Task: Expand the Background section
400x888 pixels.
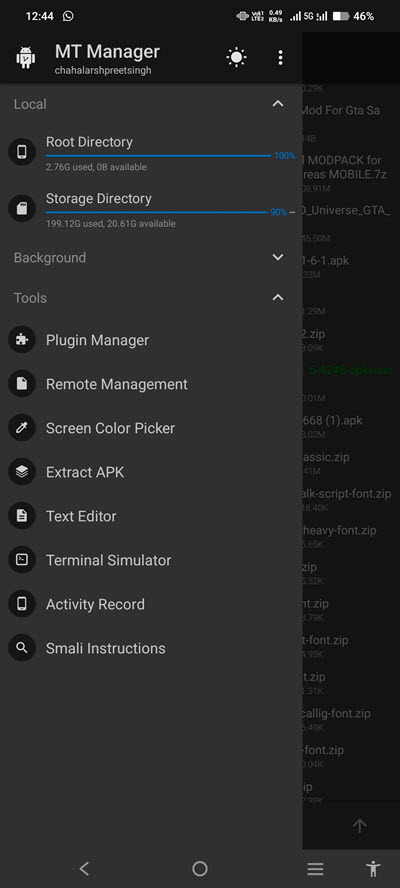Action: [278, 257]
